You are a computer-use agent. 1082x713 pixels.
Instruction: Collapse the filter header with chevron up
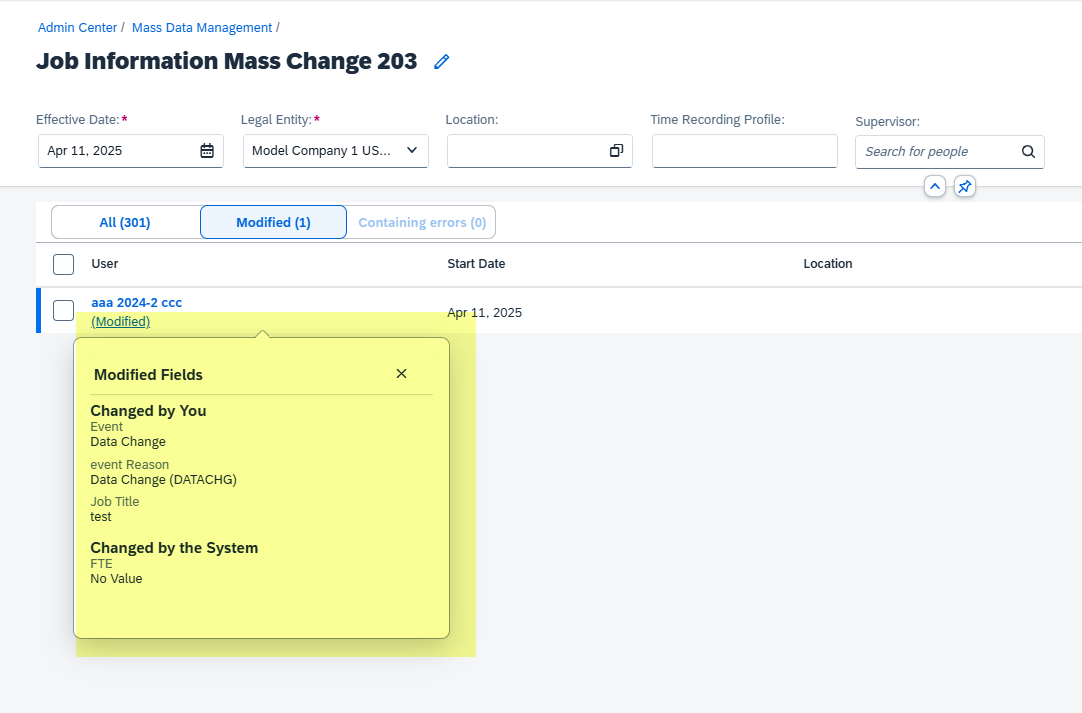[934, 186]
